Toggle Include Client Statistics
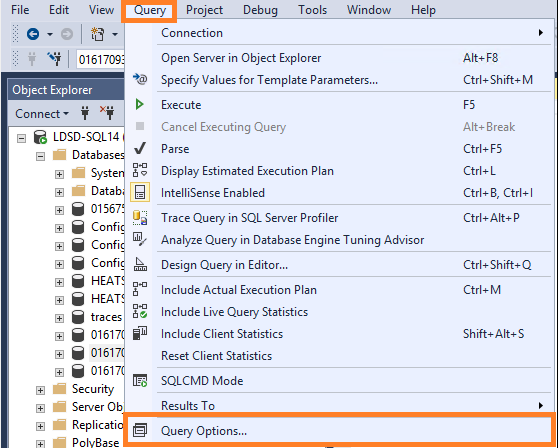This screenshot has width=558, height=448. [x=339, y=334]
